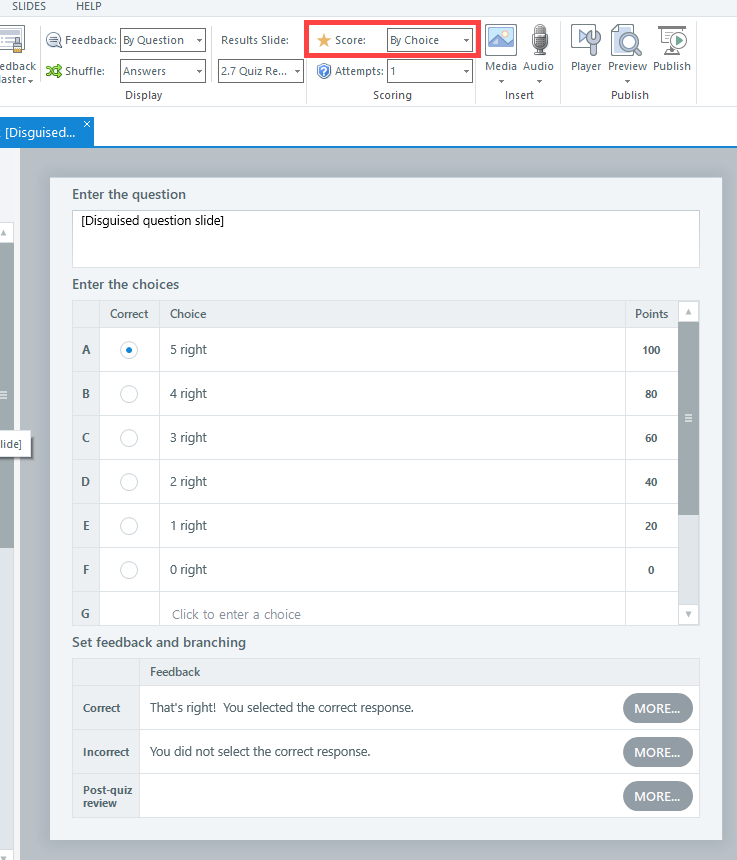This screenshot has width=737, height=860.
Task: Open the Feedback 'By Question' dropdown
Action: coord(163,40)
